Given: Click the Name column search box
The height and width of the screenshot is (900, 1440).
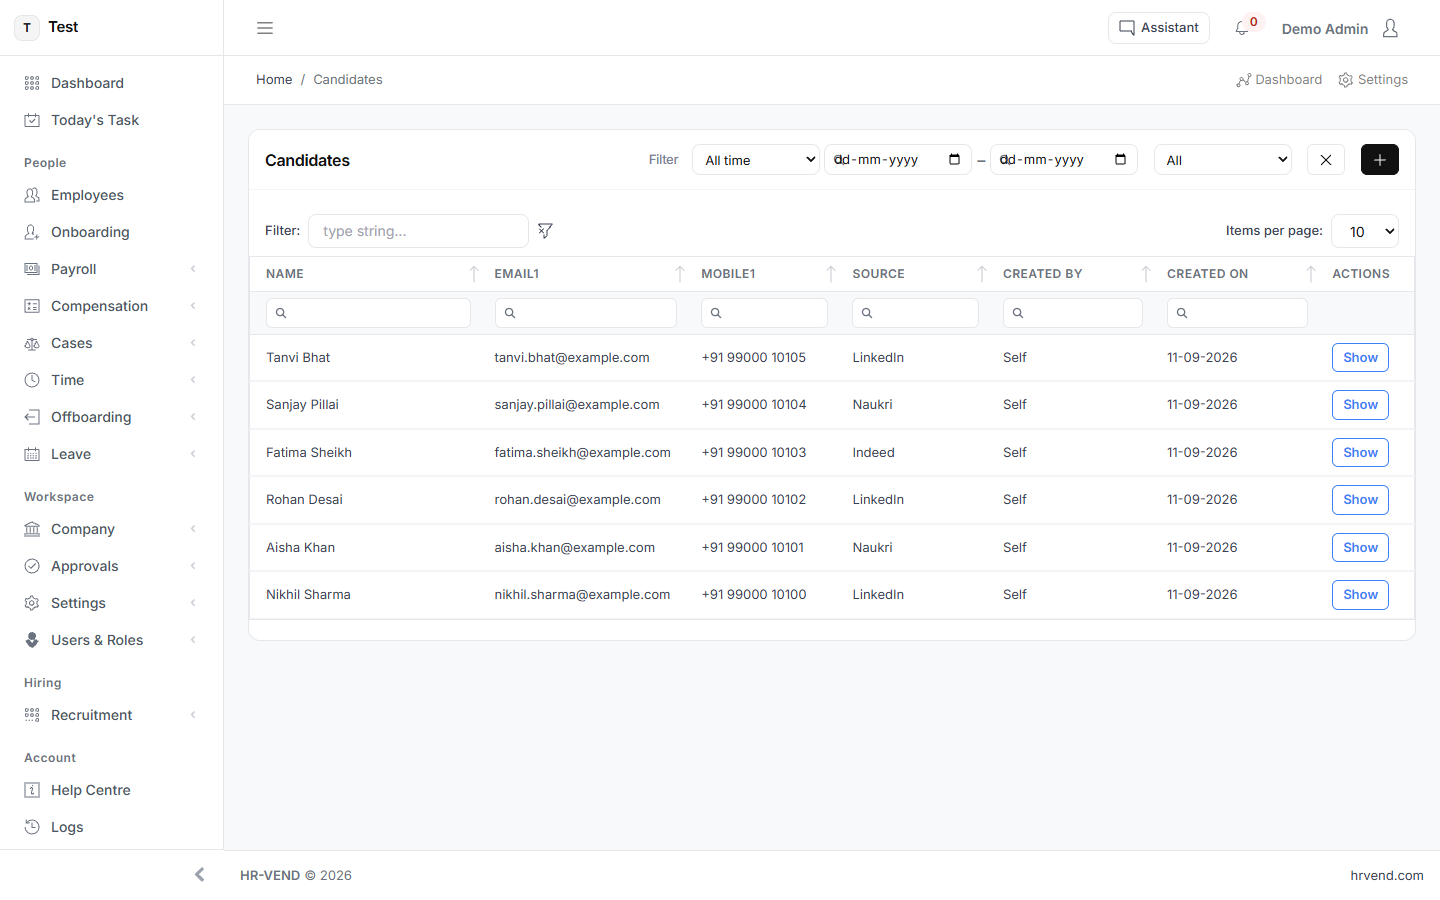Looking at the screenshot, I should 368,313.
